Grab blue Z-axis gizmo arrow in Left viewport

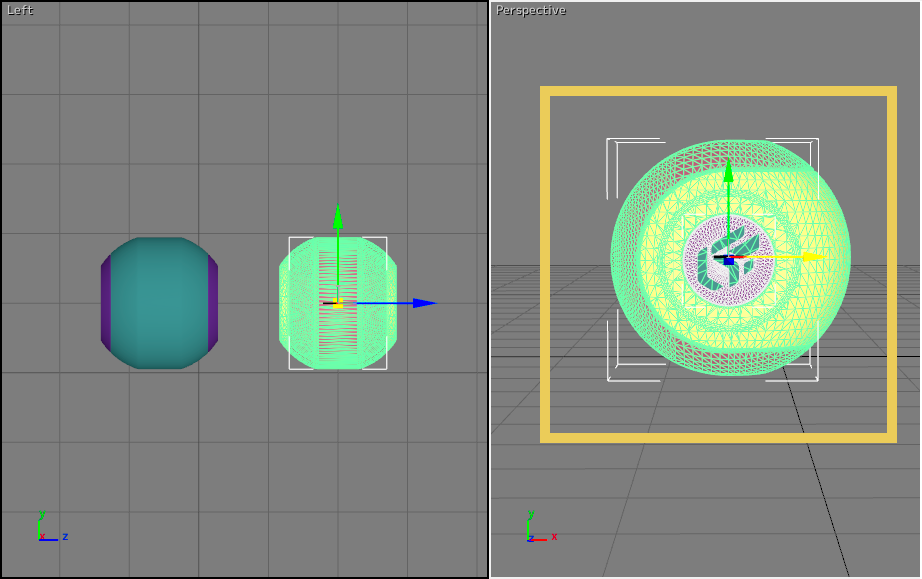(x=423, y=303)
